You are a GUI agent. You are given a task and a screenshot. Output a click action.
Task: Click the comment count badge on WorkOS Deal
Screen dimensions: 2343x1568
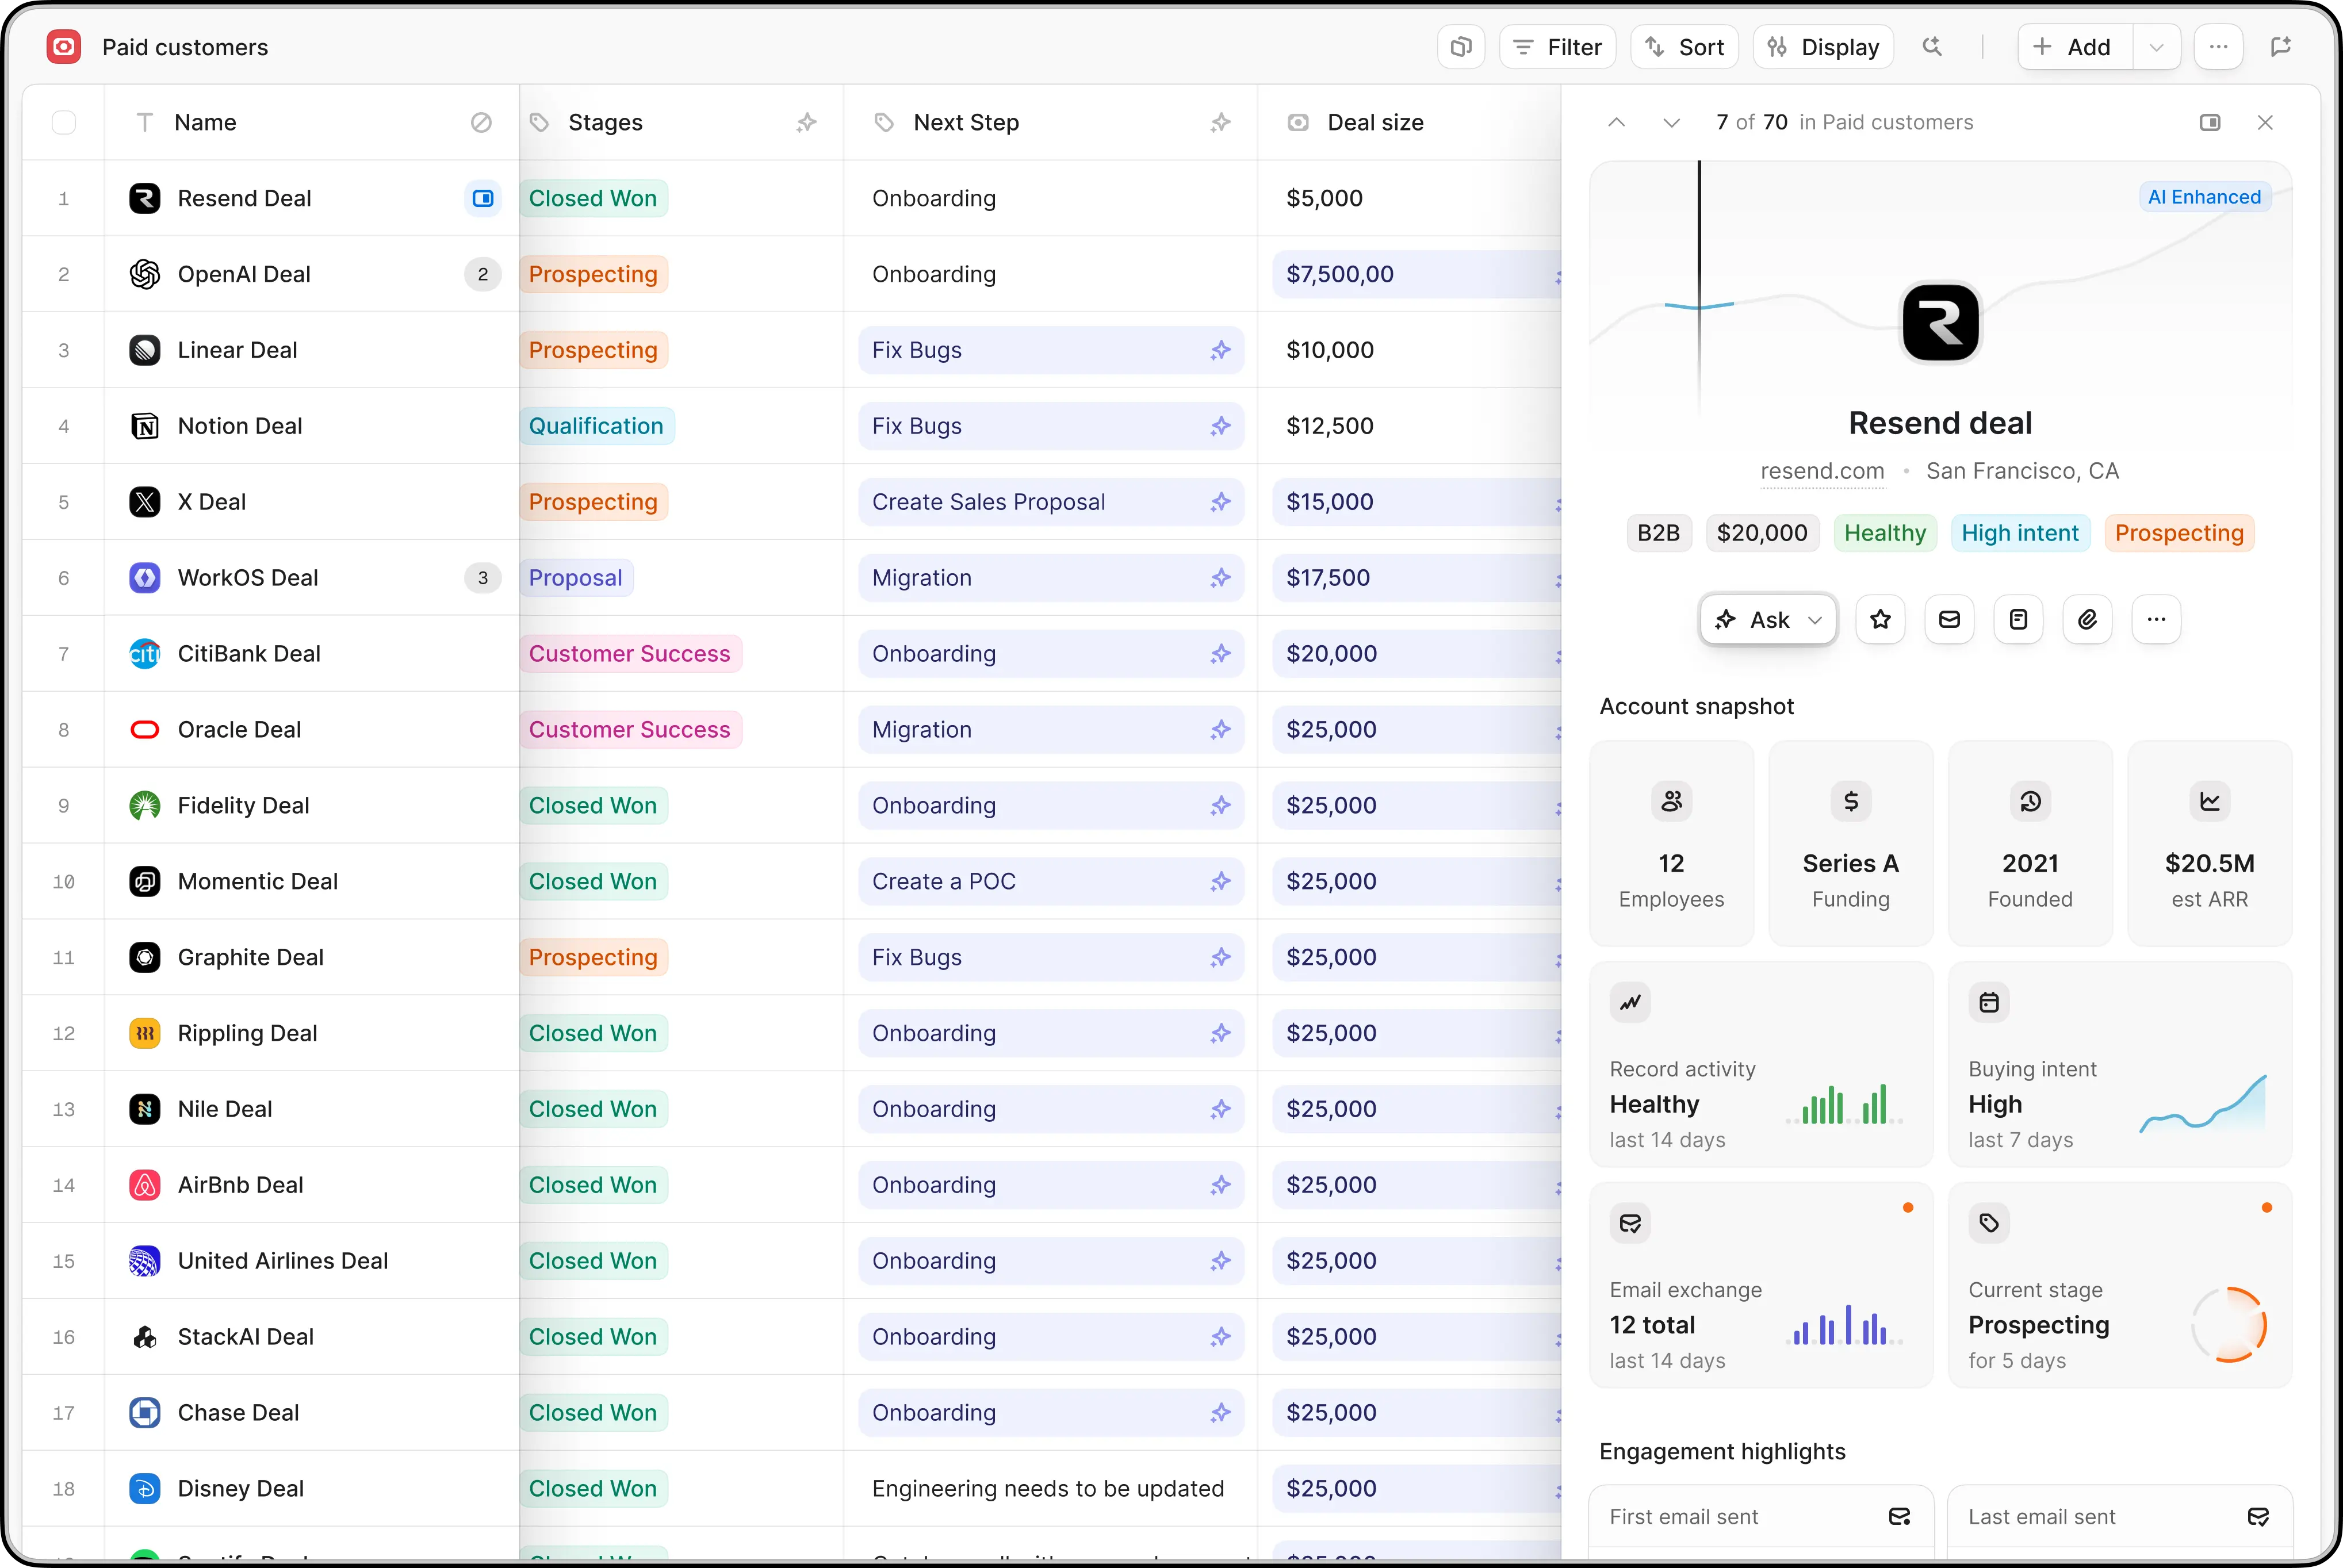[483, 578]
